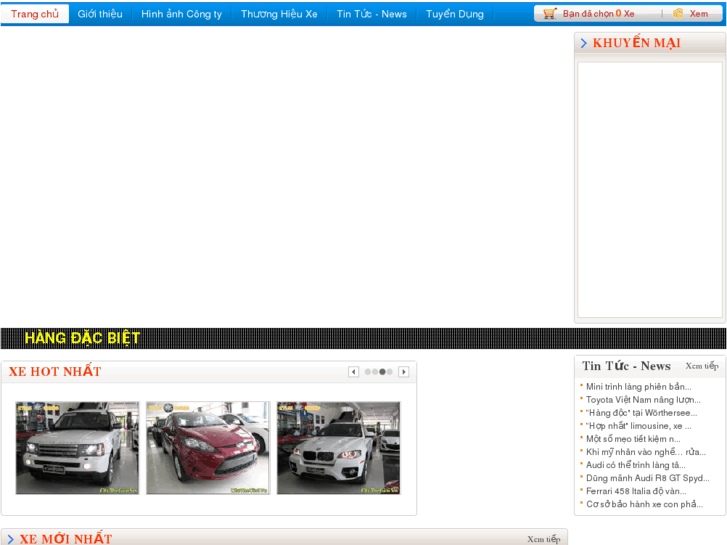This screenshot has width=727, height=545.
Task: Select the second carousel pagination dot
Action: 375,372
